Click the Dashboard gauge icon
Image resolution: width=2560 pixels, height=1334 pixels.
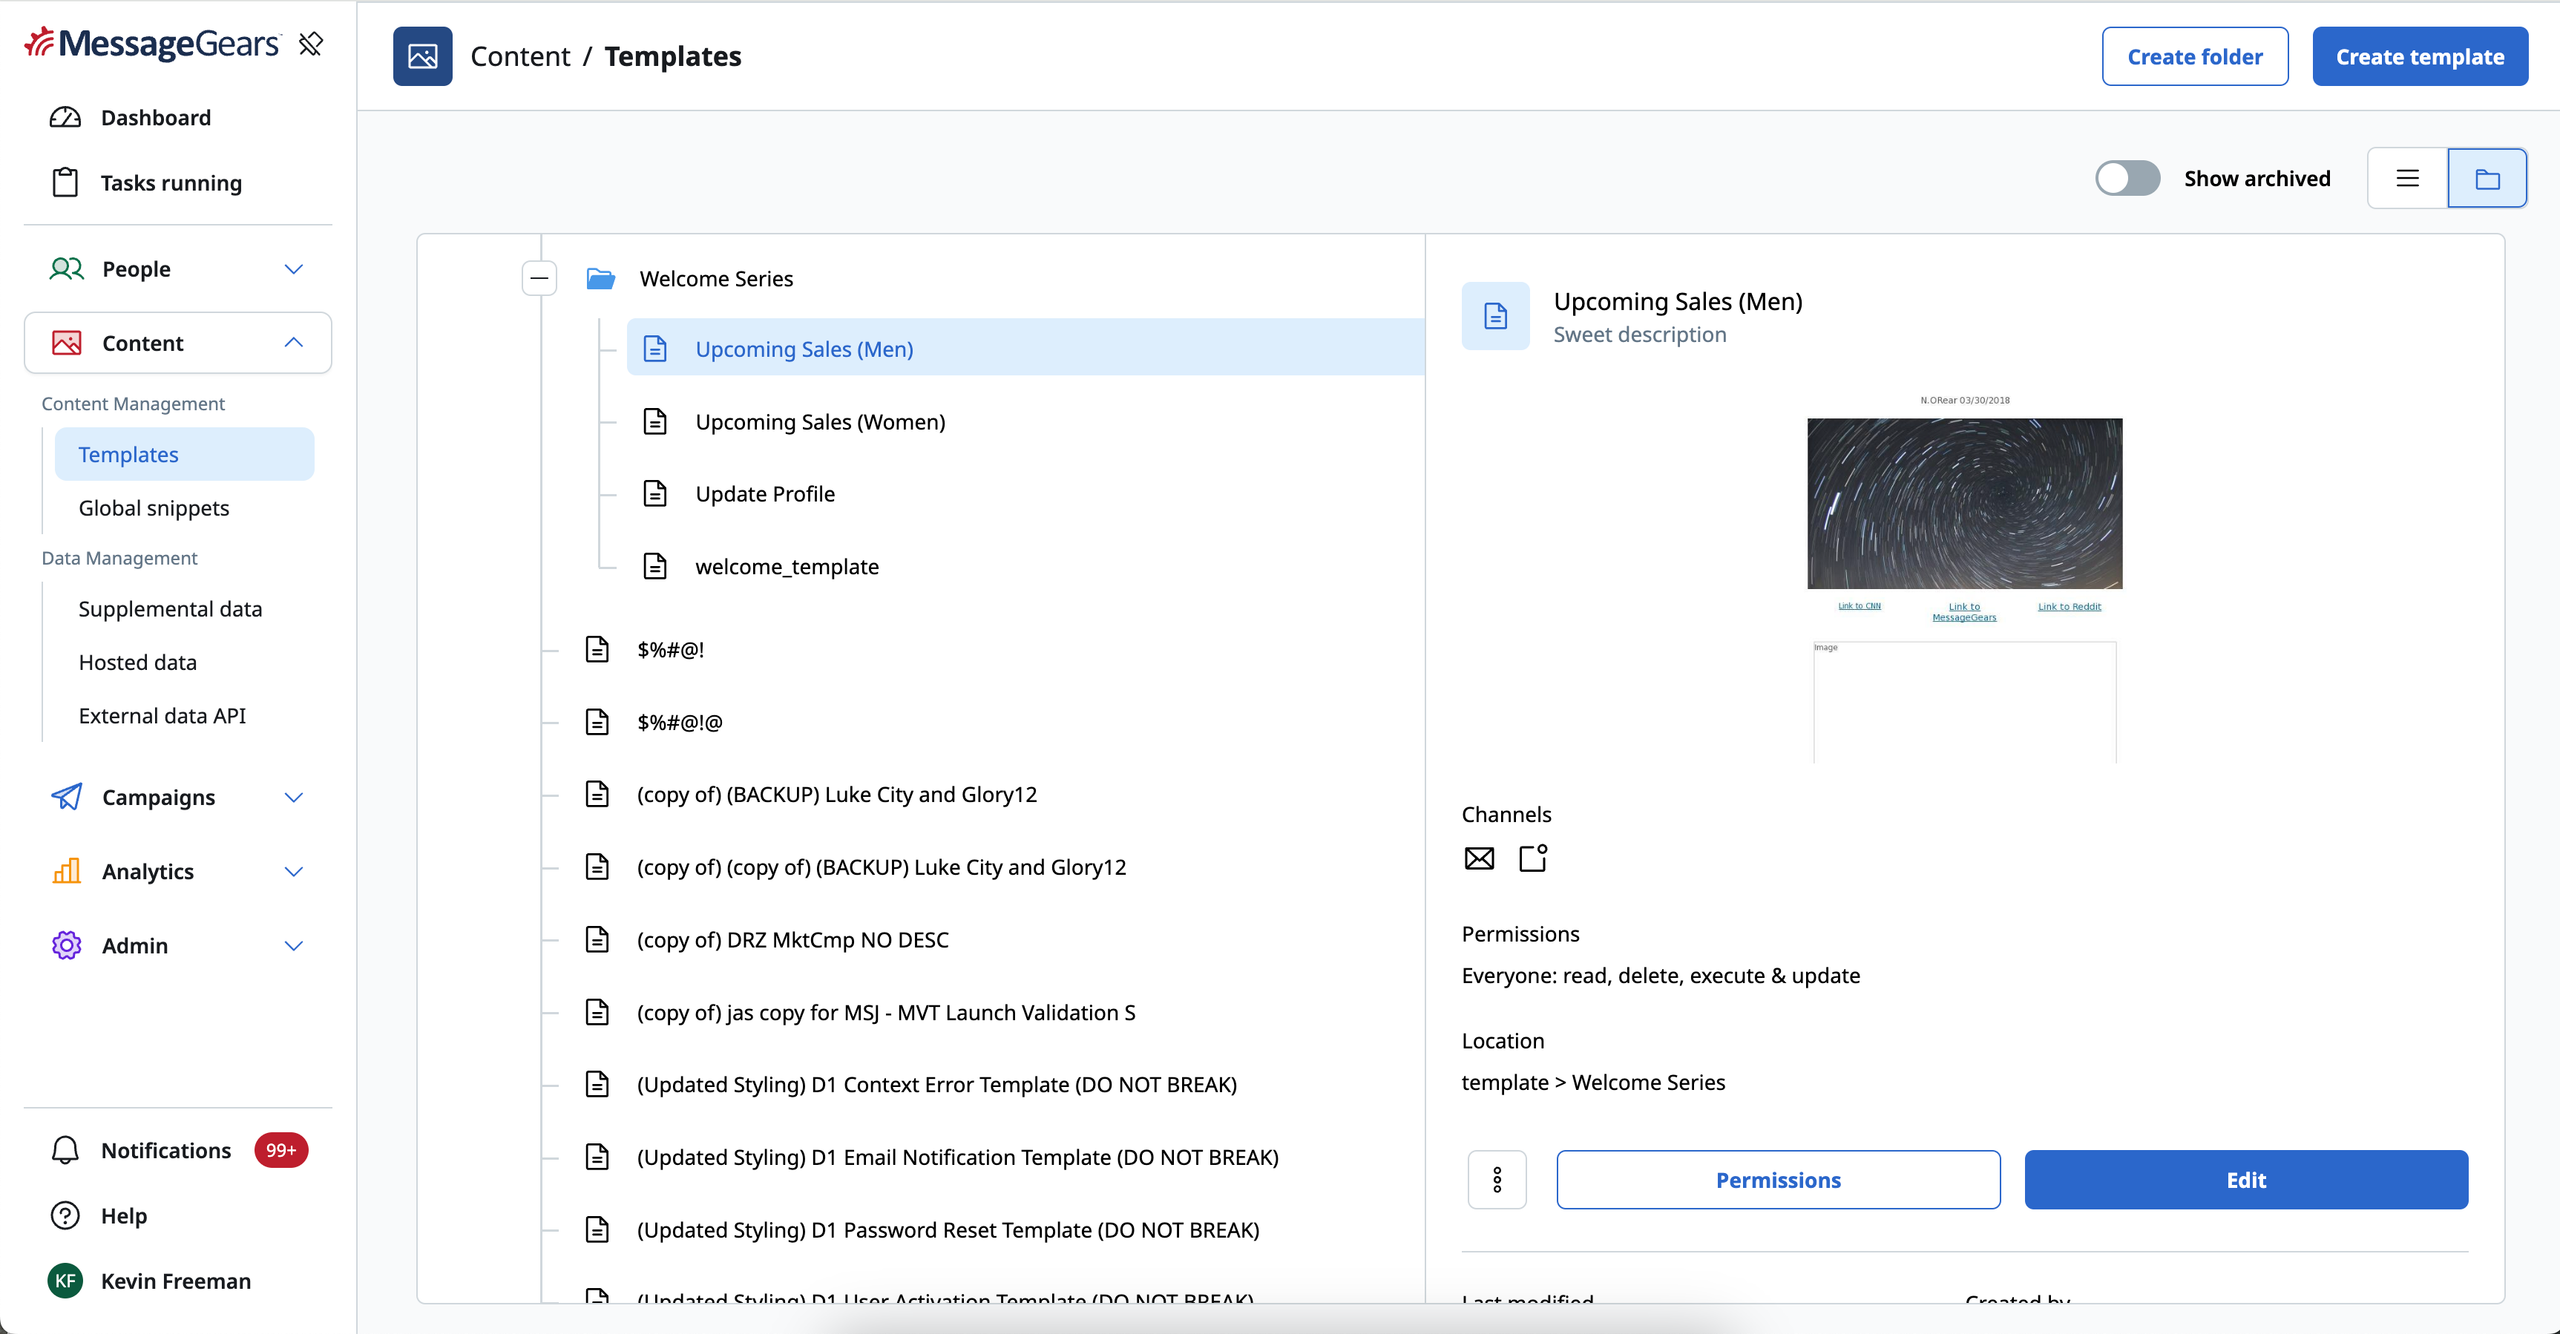[x=65, y=118]
